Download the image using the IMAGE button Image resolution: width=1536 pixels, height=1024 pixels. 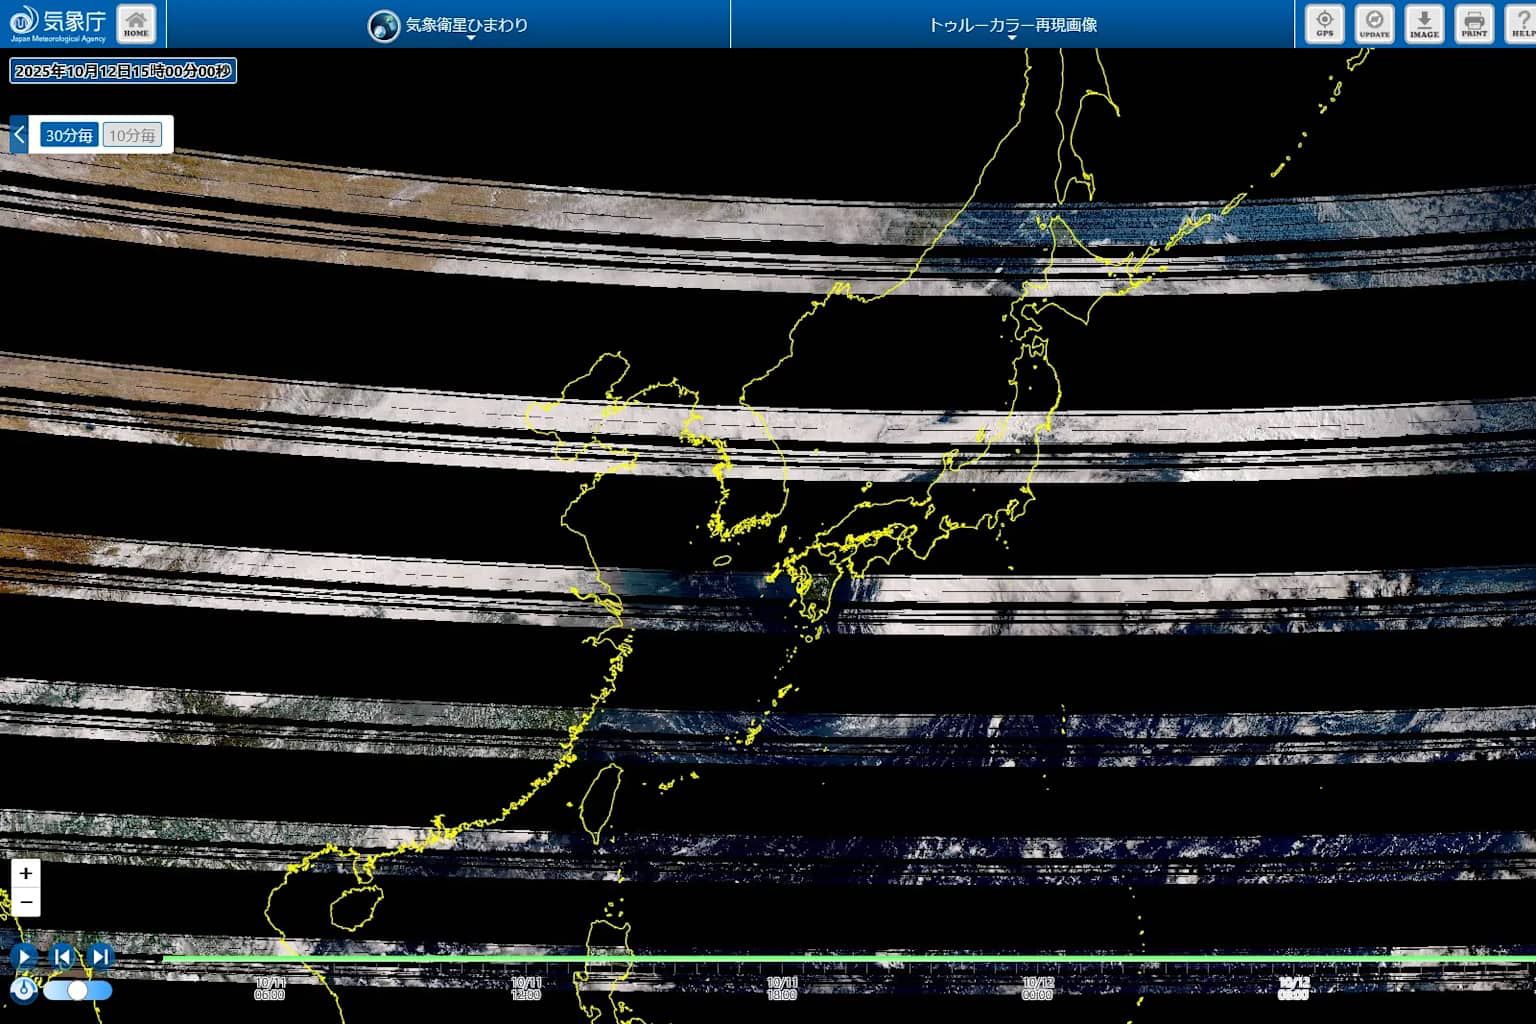tap(1423, 24)
